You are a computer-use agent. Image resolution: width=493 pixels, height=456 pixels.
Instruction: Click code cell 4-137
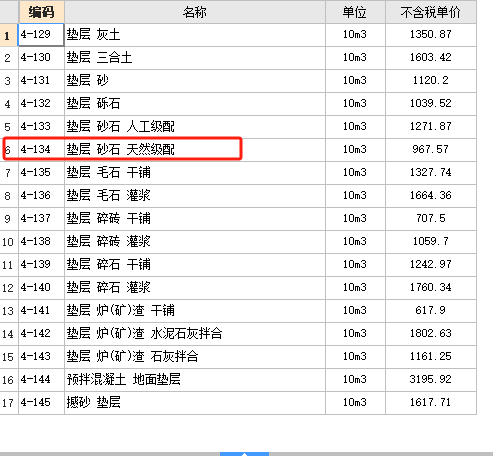click(x=41, y=219)
